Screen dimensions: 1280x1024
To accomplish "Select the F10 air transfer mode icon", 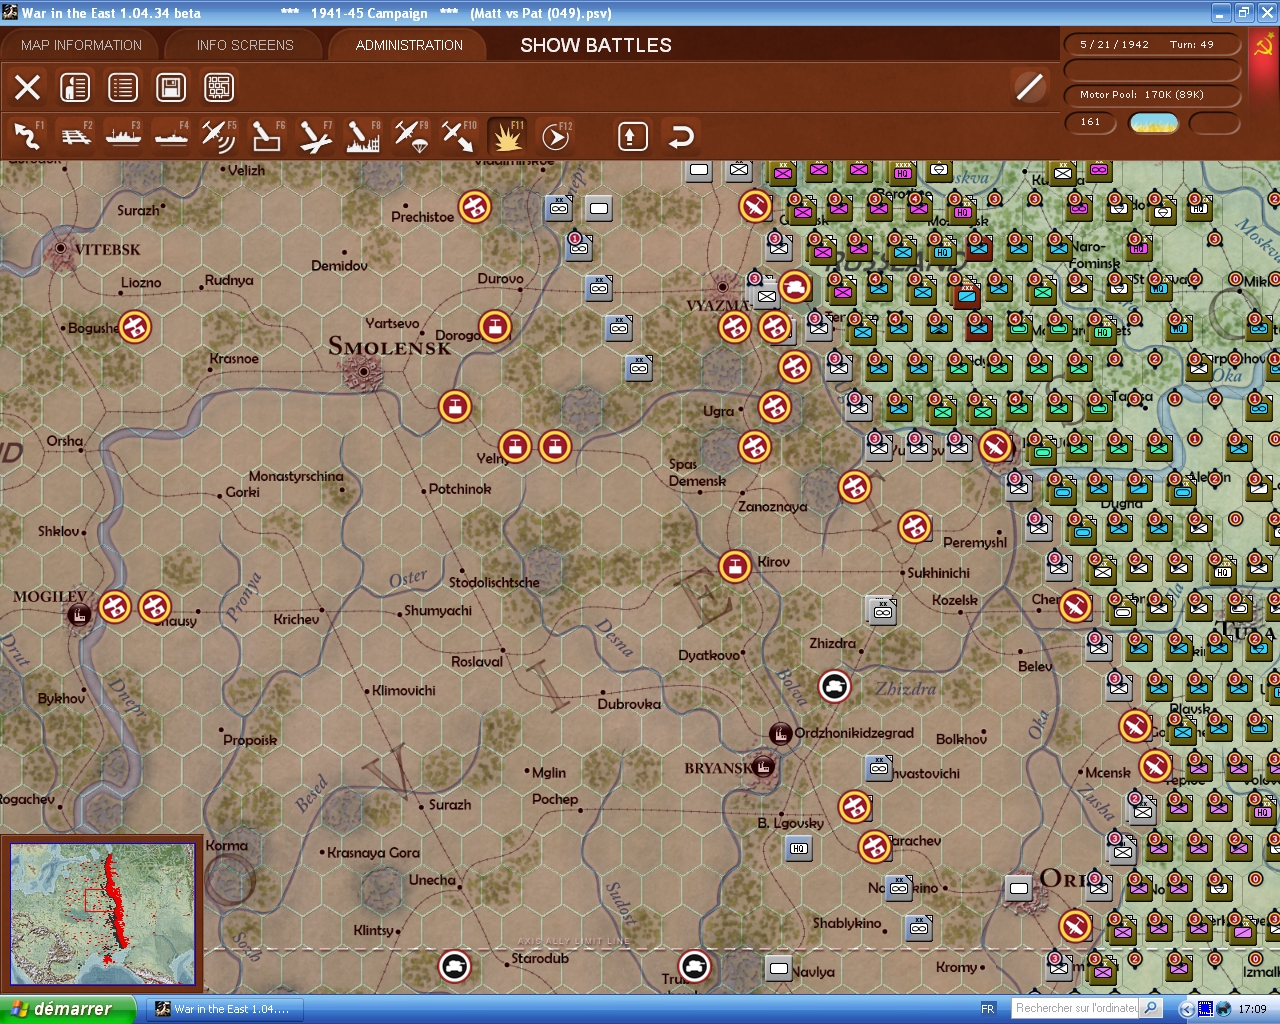I will point(459,136).
